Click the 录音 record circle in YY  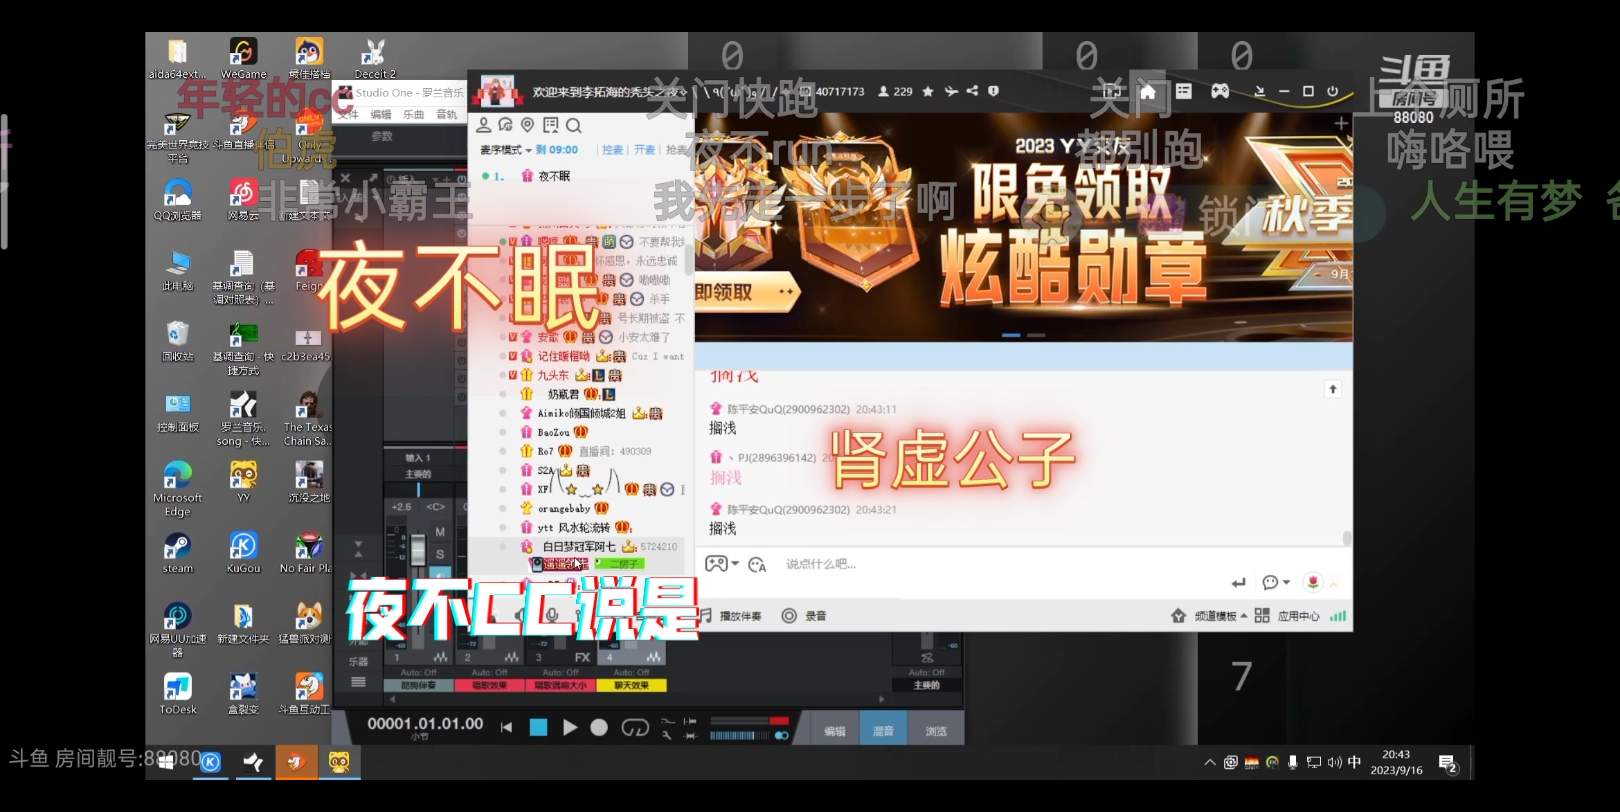point(789,616)
